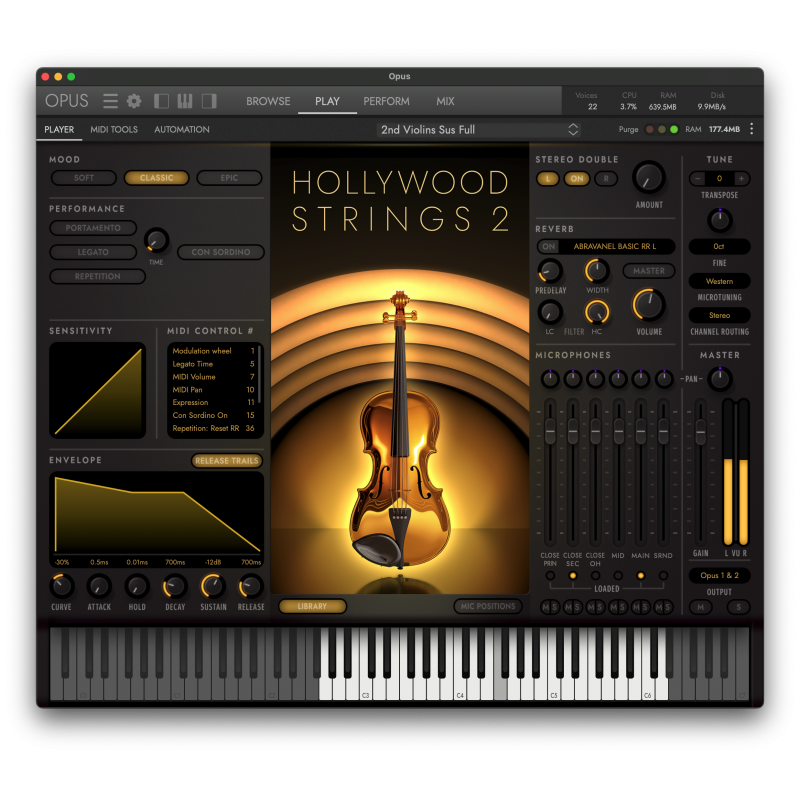Click the Library button
Image resolution: width=800 pixels, height=800 pixels.
(x=312, y=606)
